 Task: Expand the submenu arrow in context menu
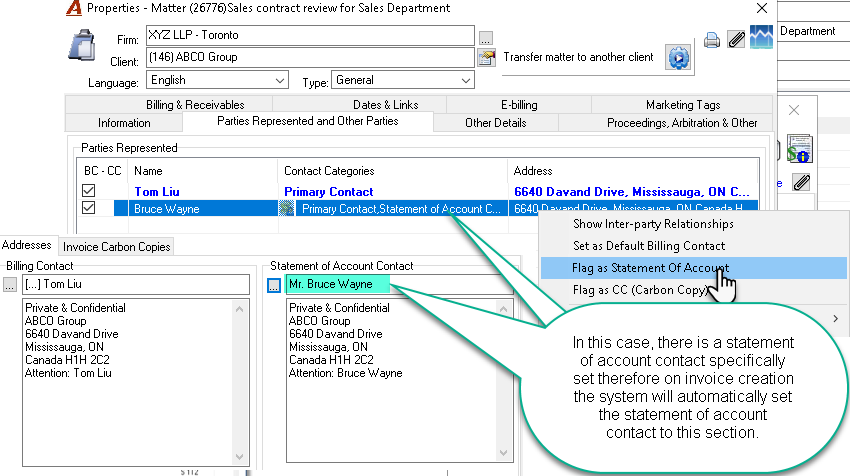click(x=835, y=319)
